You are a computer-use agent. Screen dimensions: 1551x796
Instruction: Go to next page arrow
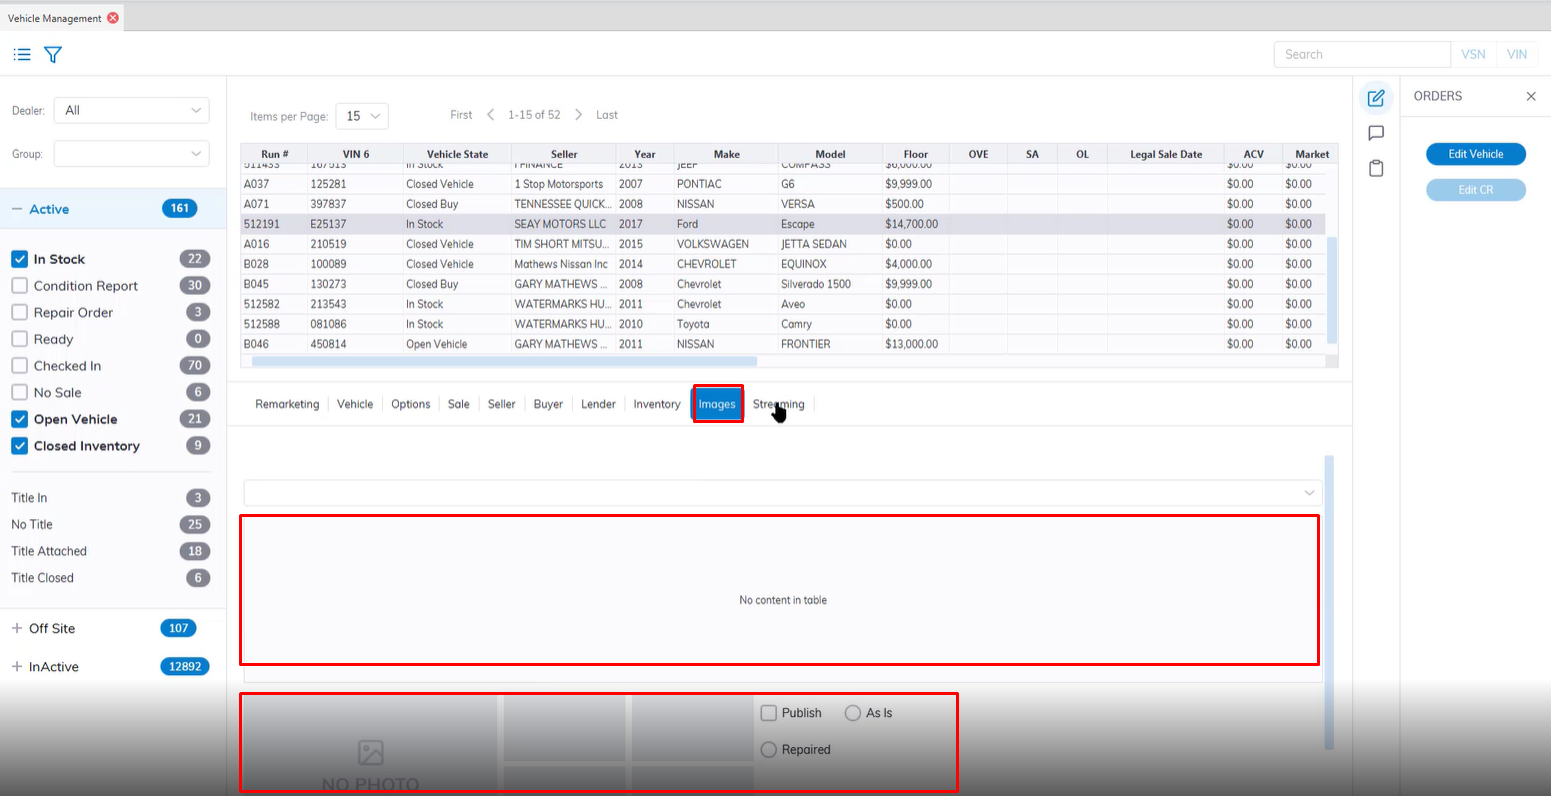(578, 115)
